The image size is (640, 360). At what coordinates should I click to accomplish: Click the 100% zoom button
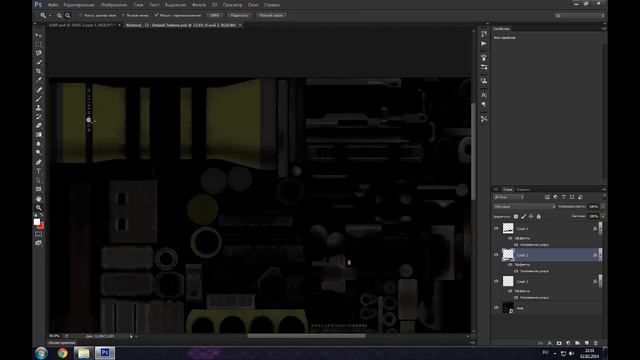(x=215, y=16)
